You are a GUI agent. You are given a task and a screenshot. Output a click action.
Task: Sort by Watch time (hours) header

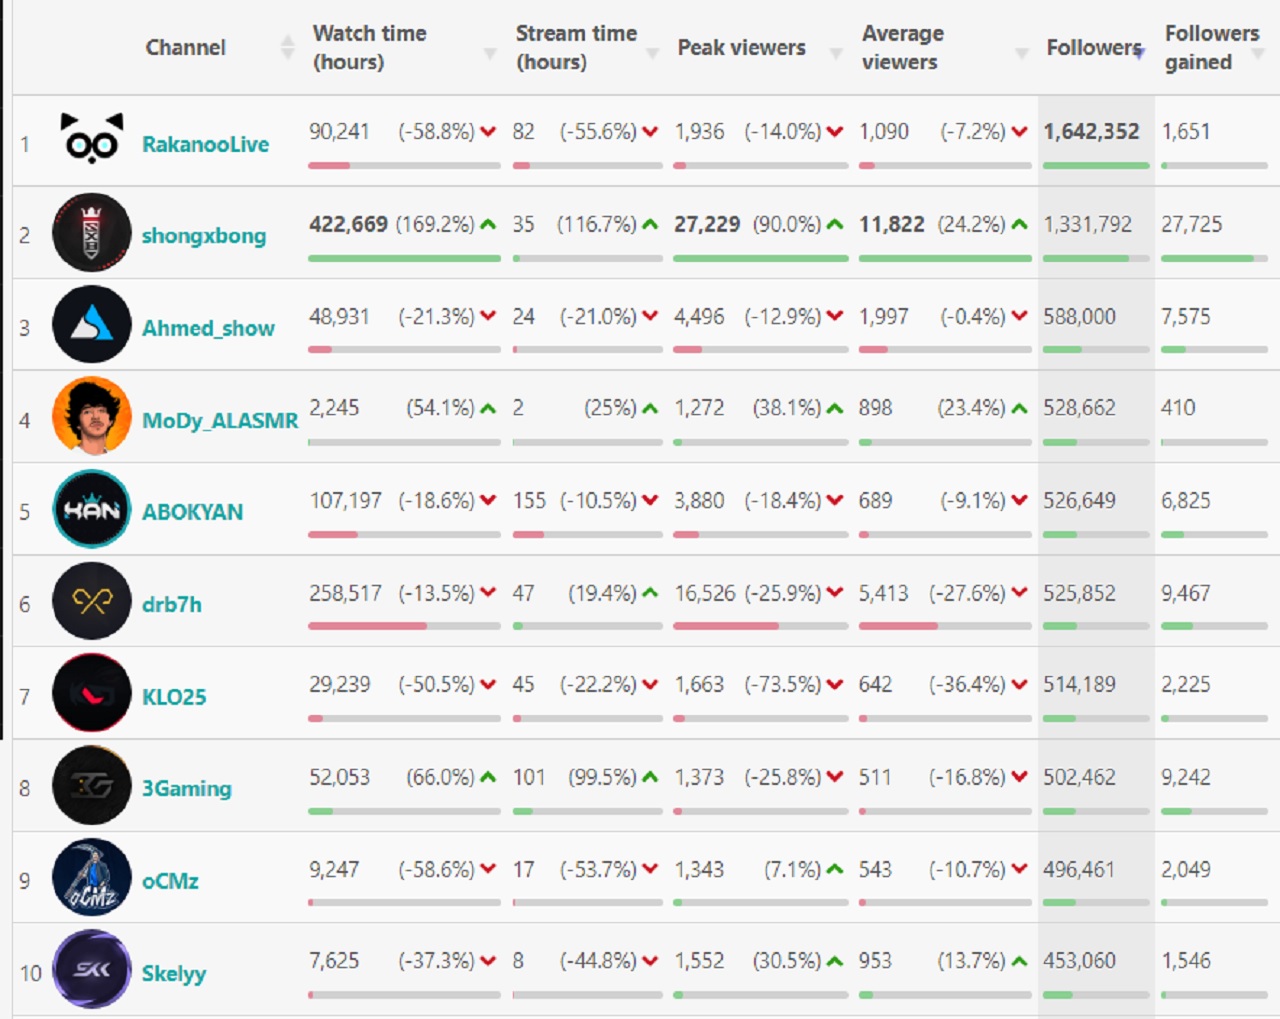point(369,47)
